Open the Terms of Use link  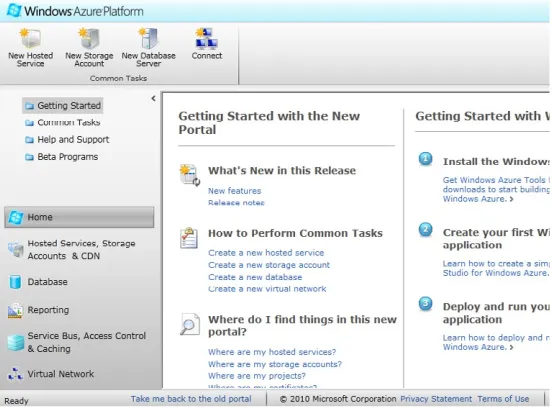[x=503, y=399]
